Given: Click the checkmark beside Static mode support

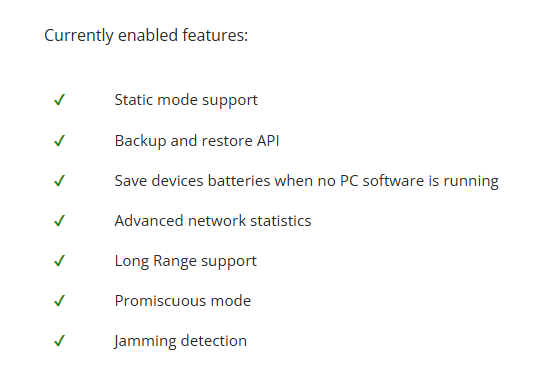Looking at the screenshot, I should pos(60,100).
